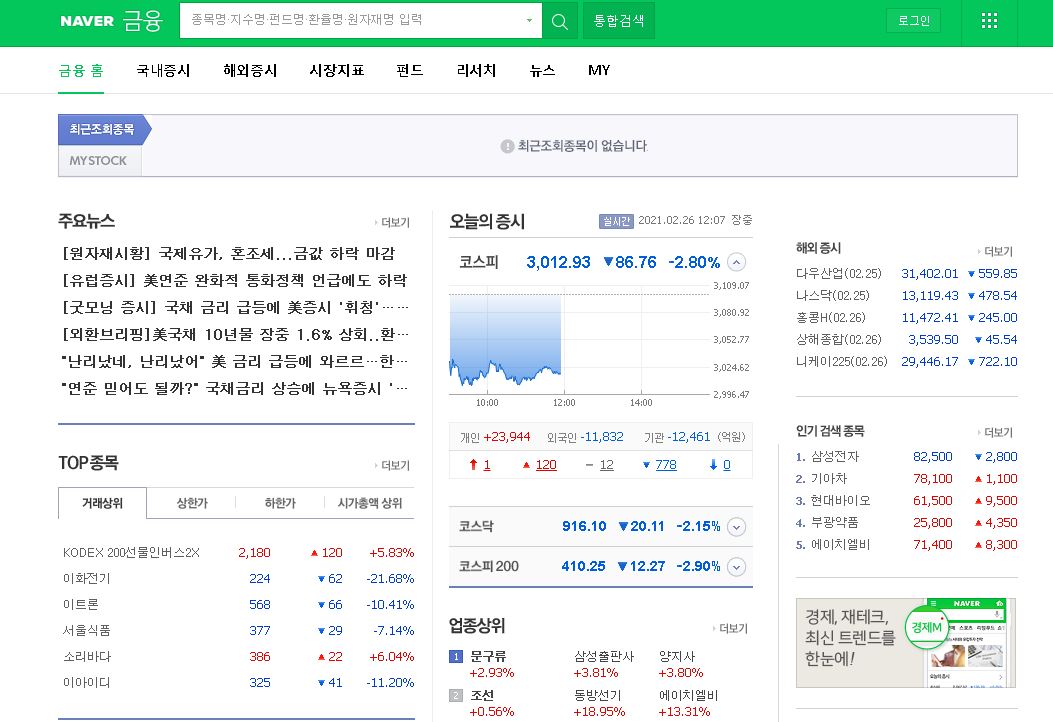Screen dimensions: 1053x722
Task: Open the search box dropdown arrow
Action: point(529,20)
